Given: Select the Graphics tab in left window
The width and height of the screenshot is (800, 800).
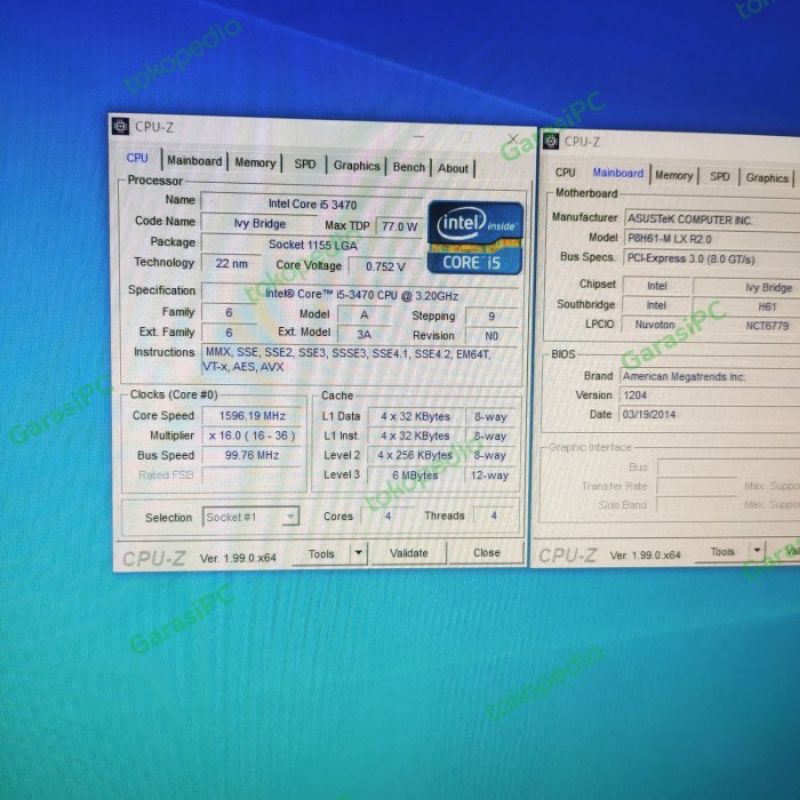Looking at the screenshot, I should coord(357,166).
